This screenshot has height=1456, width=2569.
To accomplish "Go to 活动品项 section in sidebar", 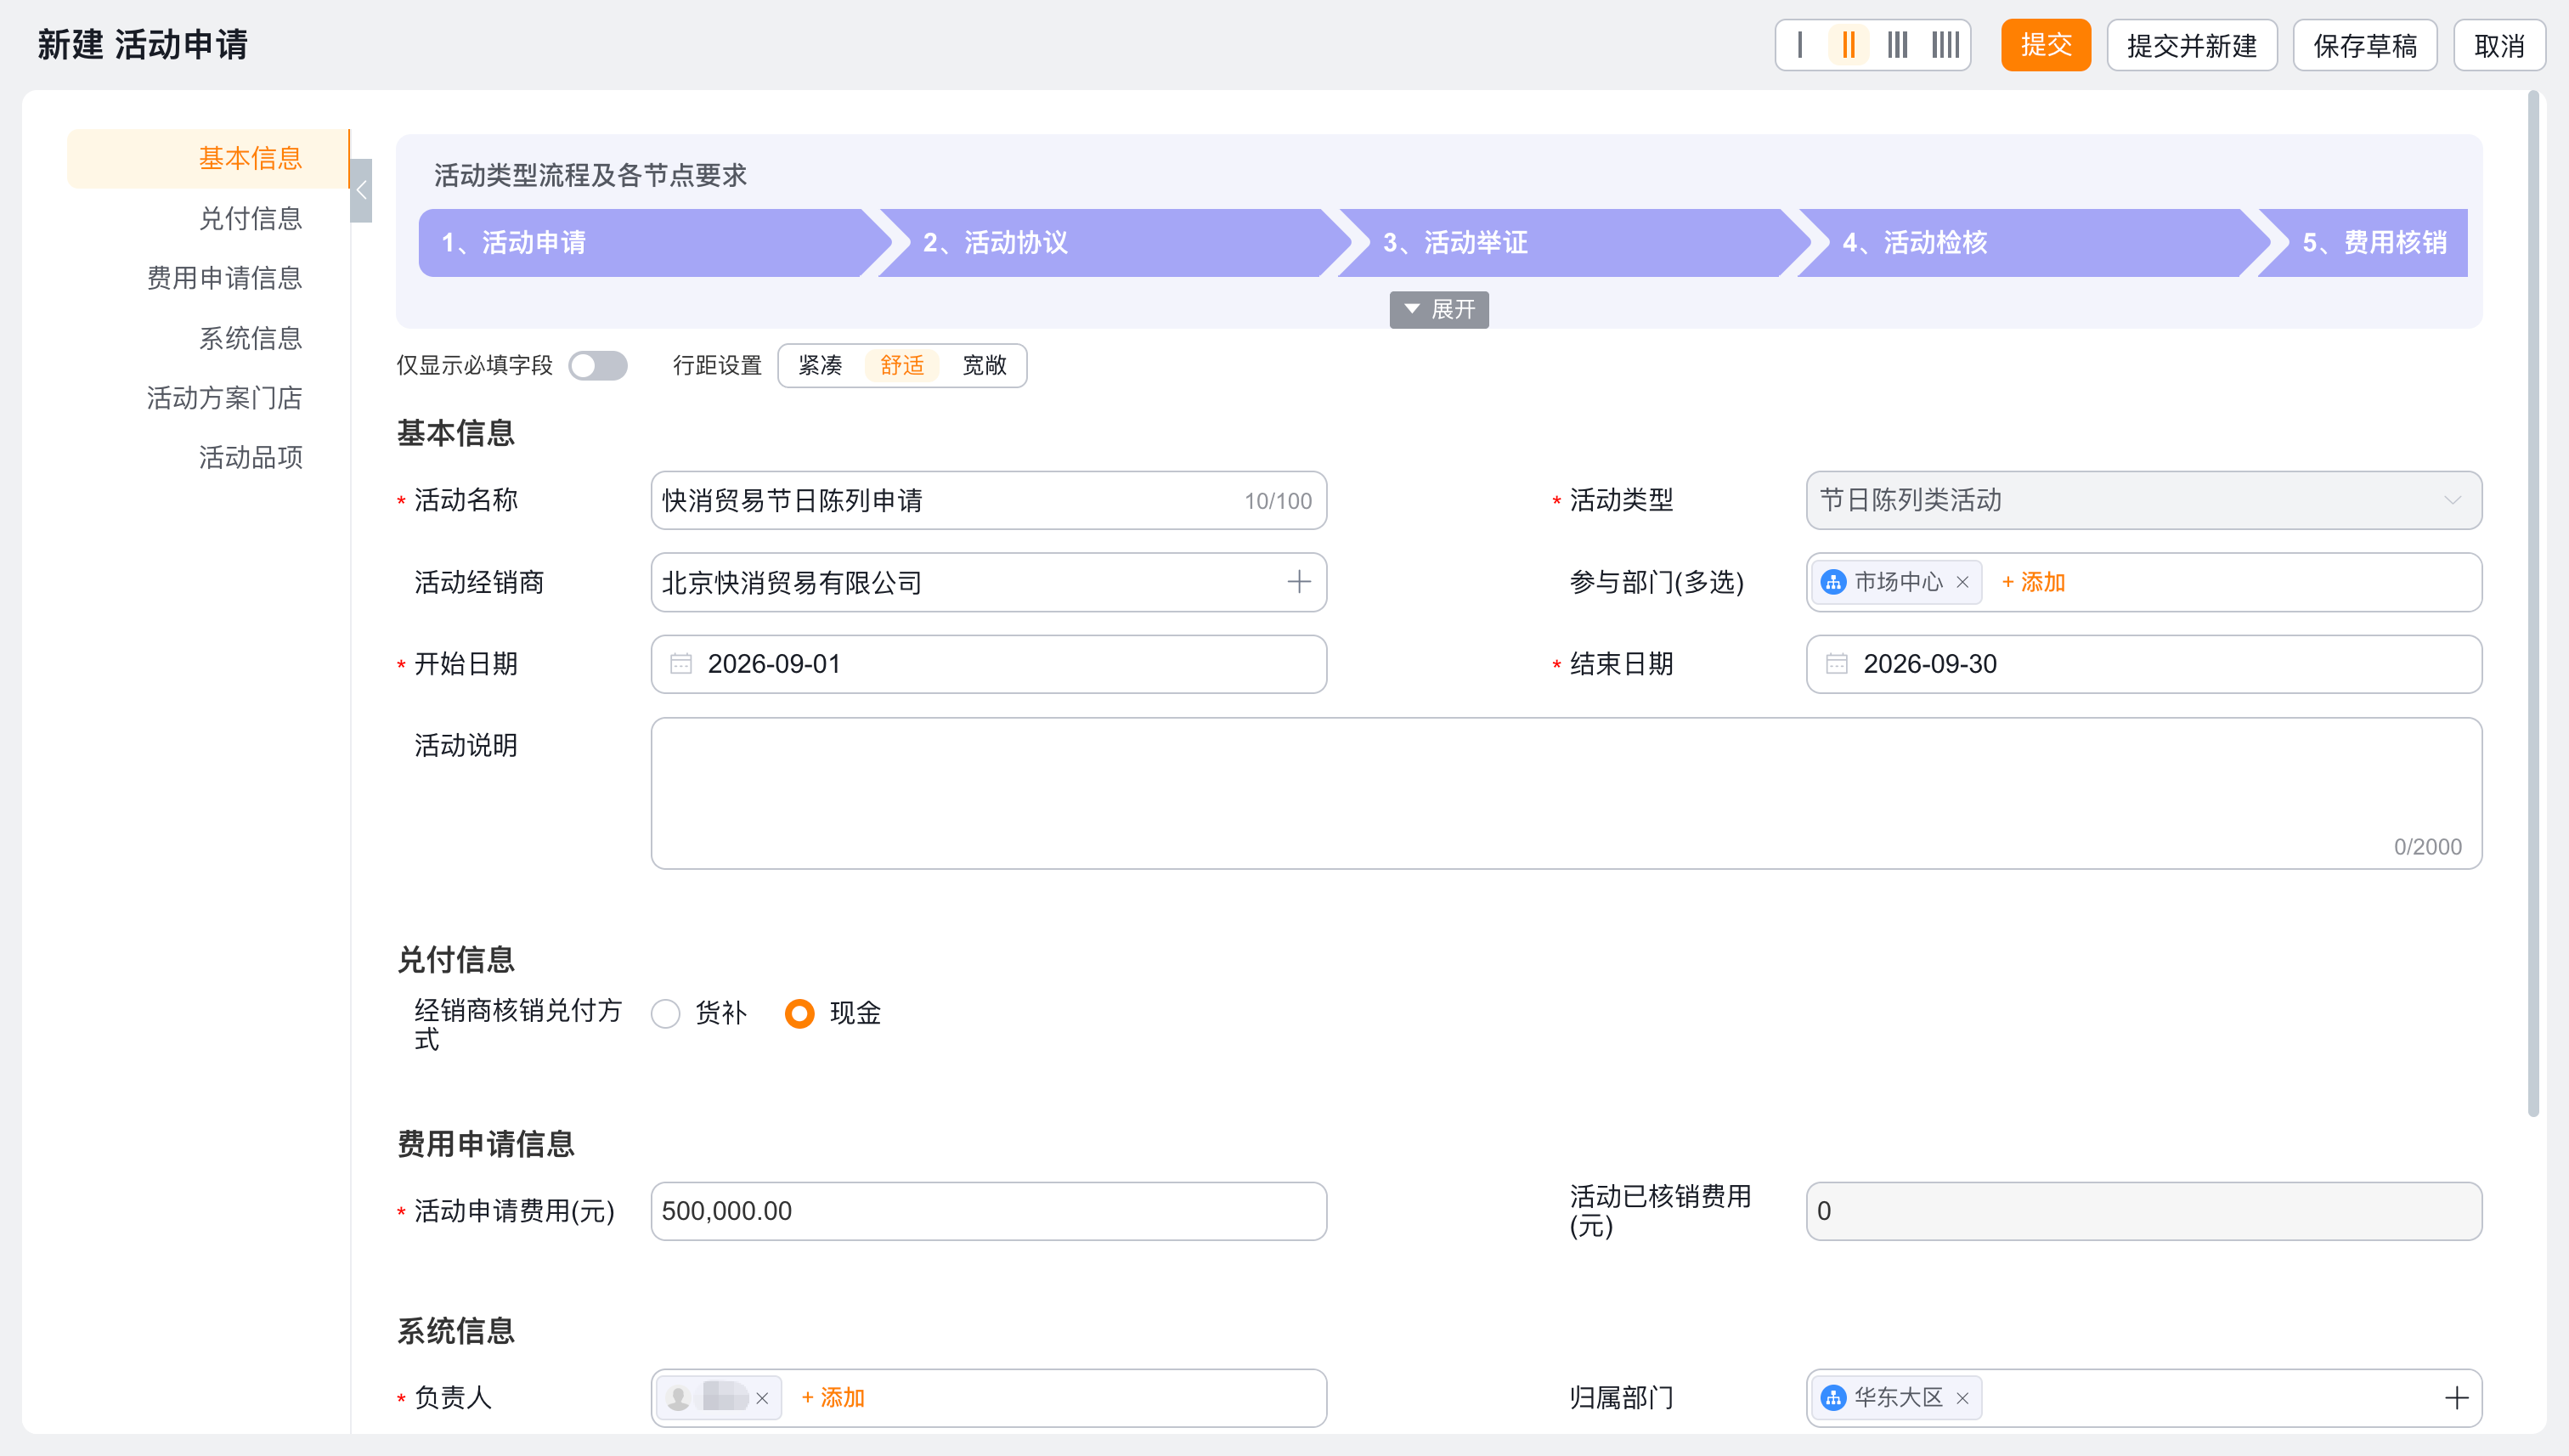I will point(250,458).
